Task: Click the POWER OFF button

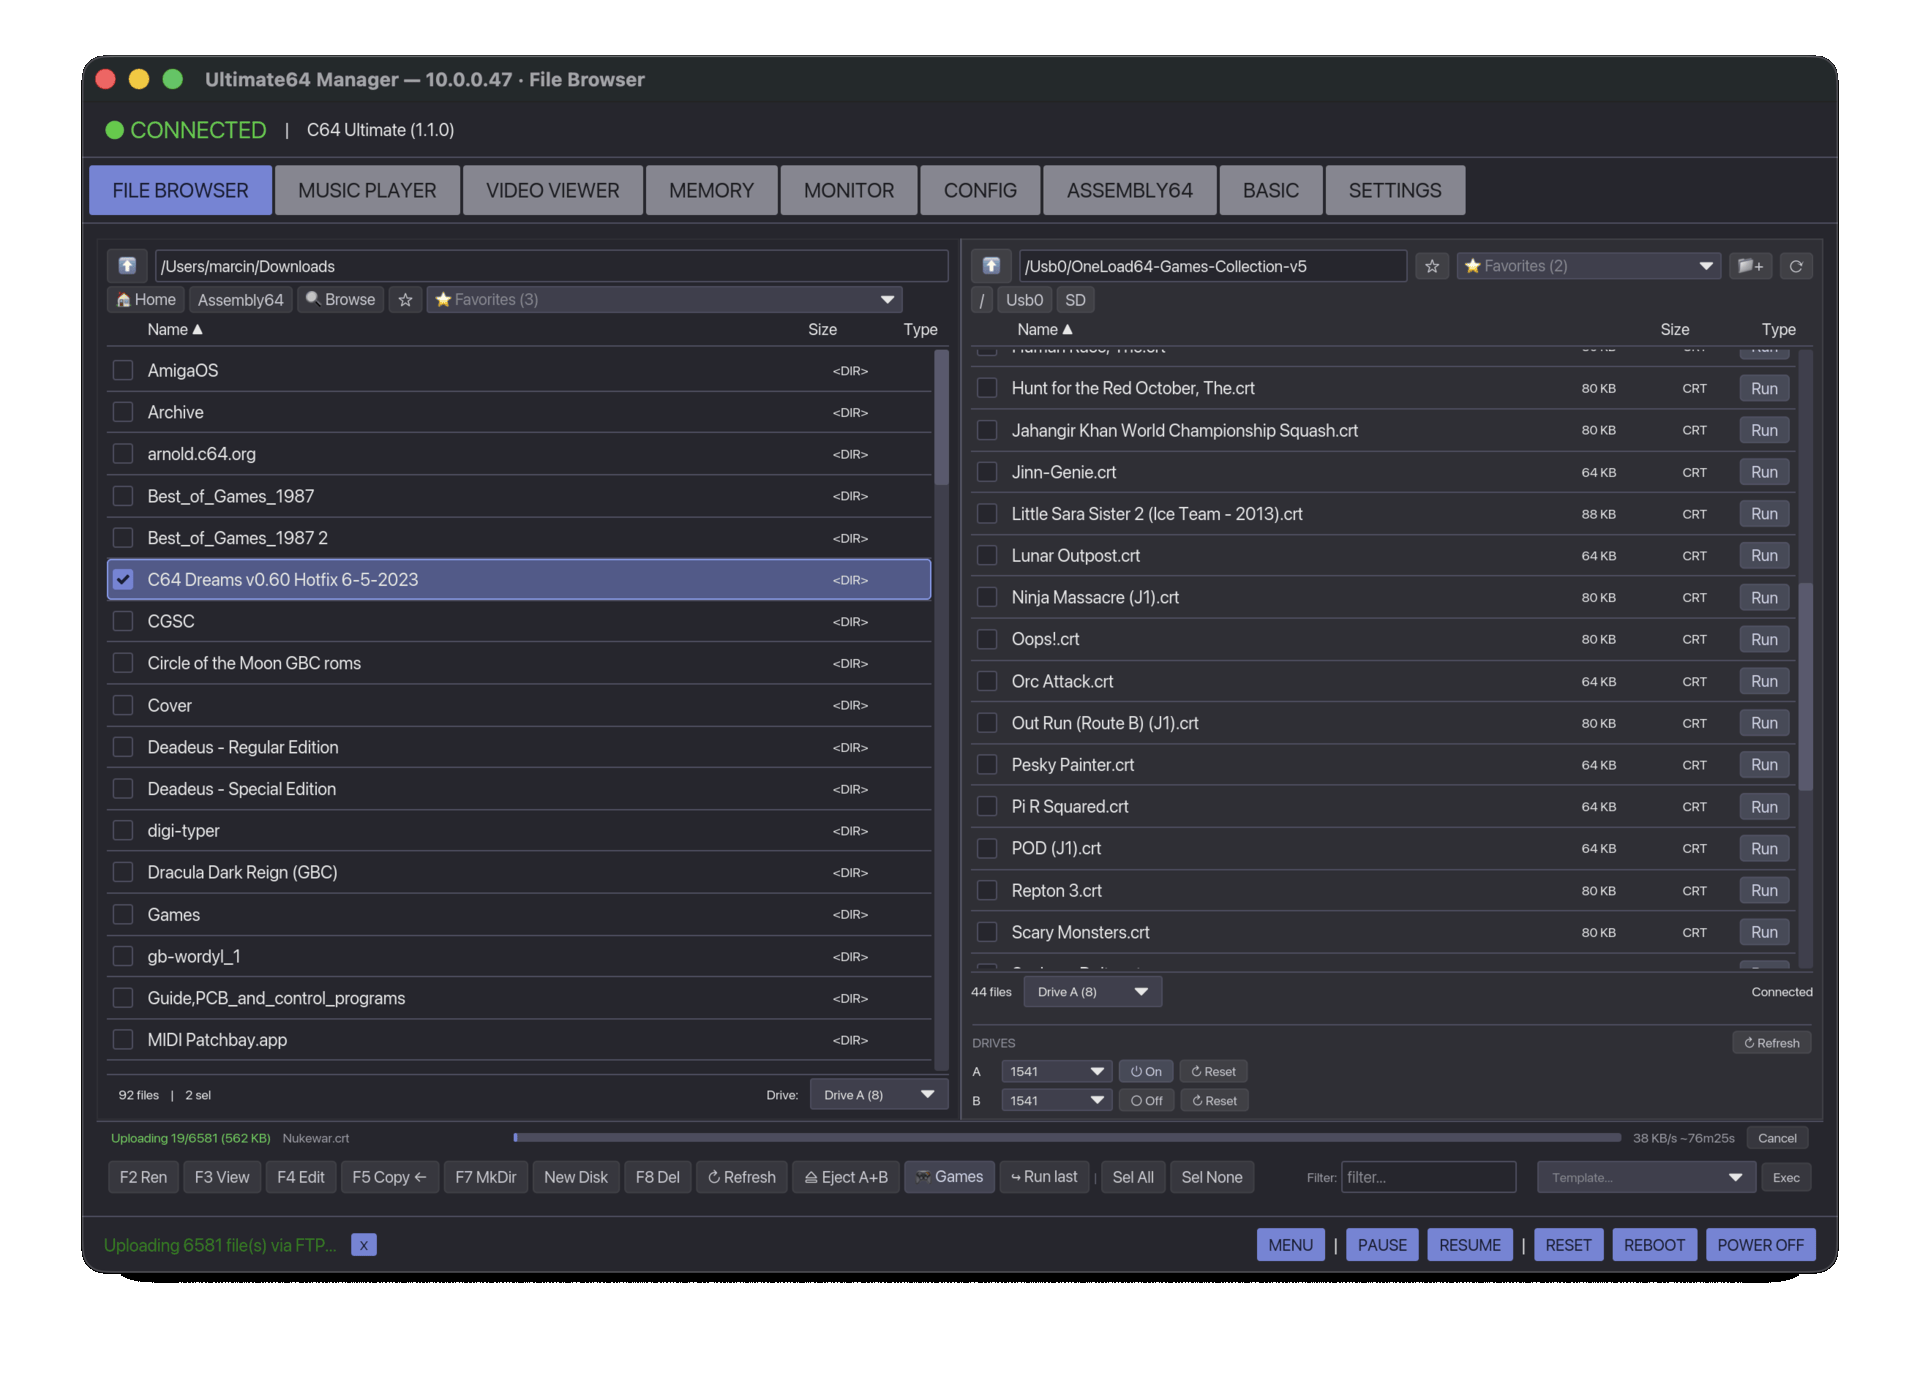Action: pos(1760,1245)
